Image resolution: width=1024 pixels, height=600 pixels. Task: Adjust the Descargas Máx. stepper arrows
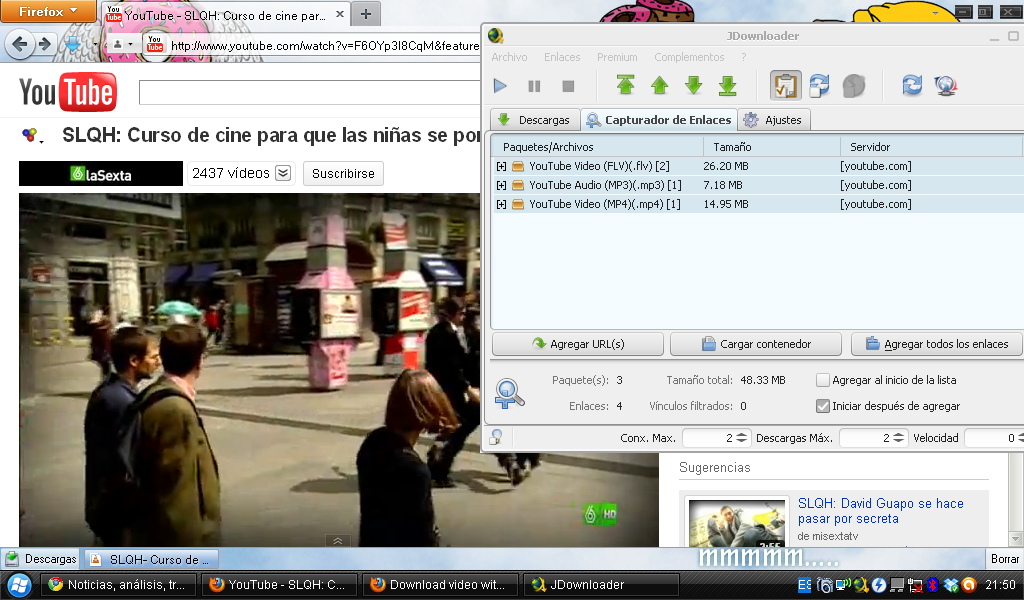(899, 438)
